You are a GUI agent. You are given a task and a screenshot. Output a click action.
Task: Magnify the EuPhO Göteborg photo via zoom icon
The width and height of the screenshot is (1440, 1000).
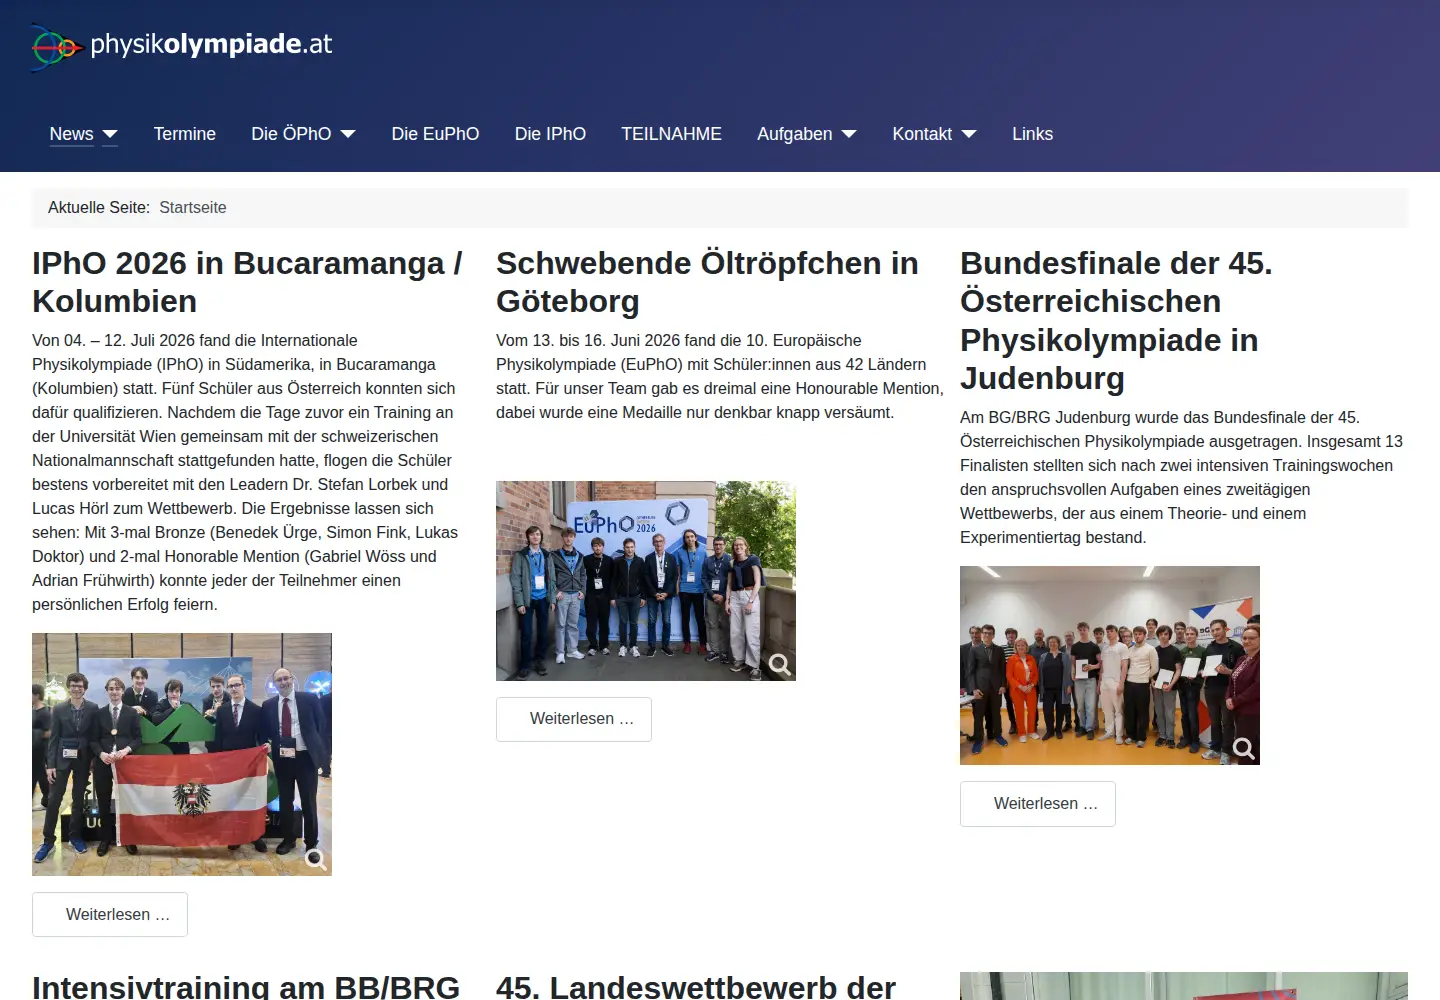point(780,664)
